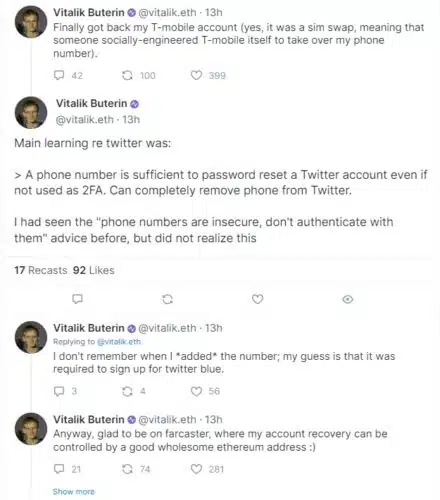440x500 pixels.
Task: Open the 17 Recasts list
Action: click(x=41, y=270)
